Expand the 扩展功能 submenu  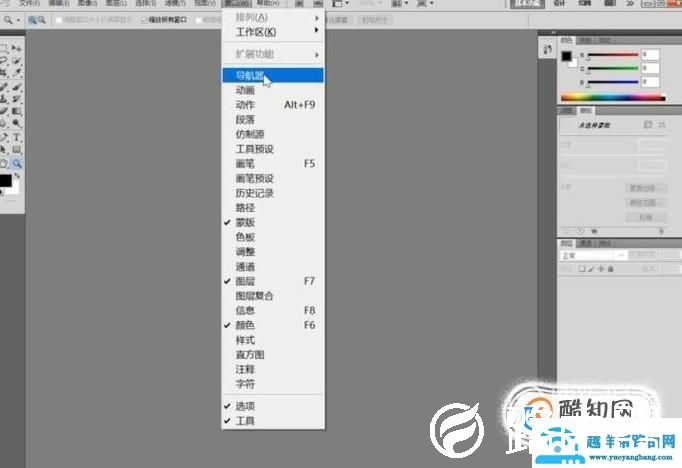tap(273, 54)
